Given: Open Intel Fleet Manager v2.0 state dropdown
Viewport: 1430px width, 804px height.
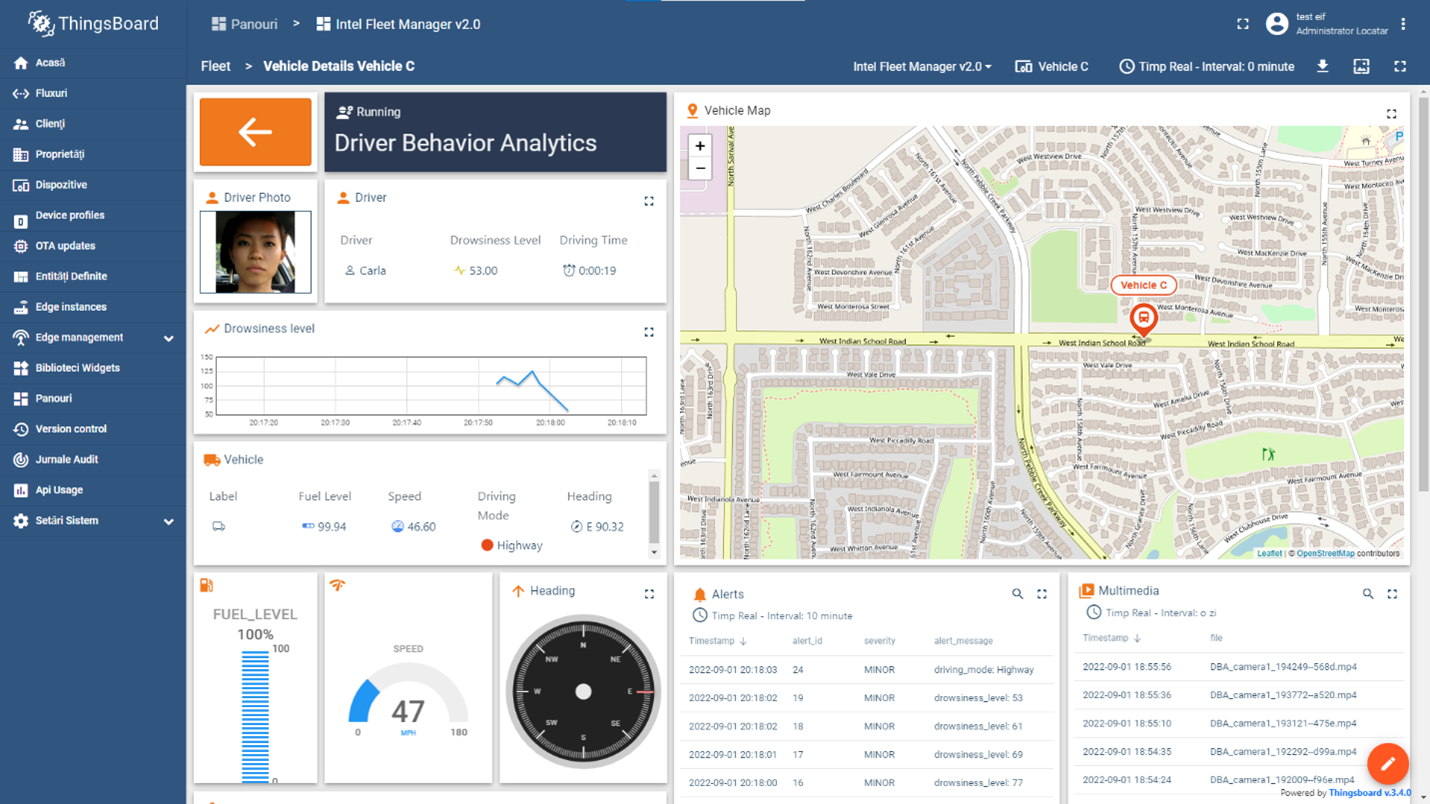Looking at the screenshot, I should [x=922, y=66].
